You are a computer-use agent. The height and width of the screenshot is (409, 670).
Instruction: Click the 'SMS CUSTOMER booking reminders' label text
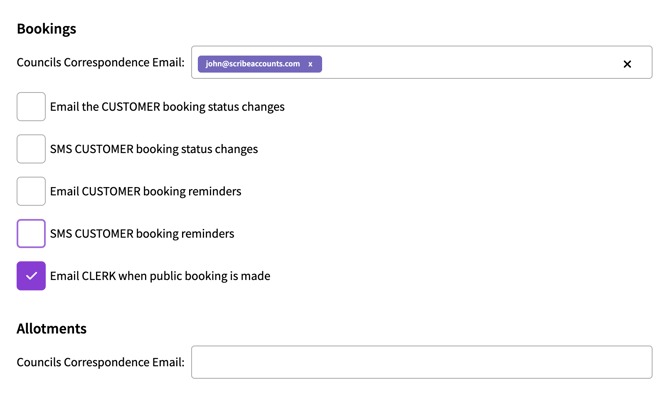click(x=142, y=234)
